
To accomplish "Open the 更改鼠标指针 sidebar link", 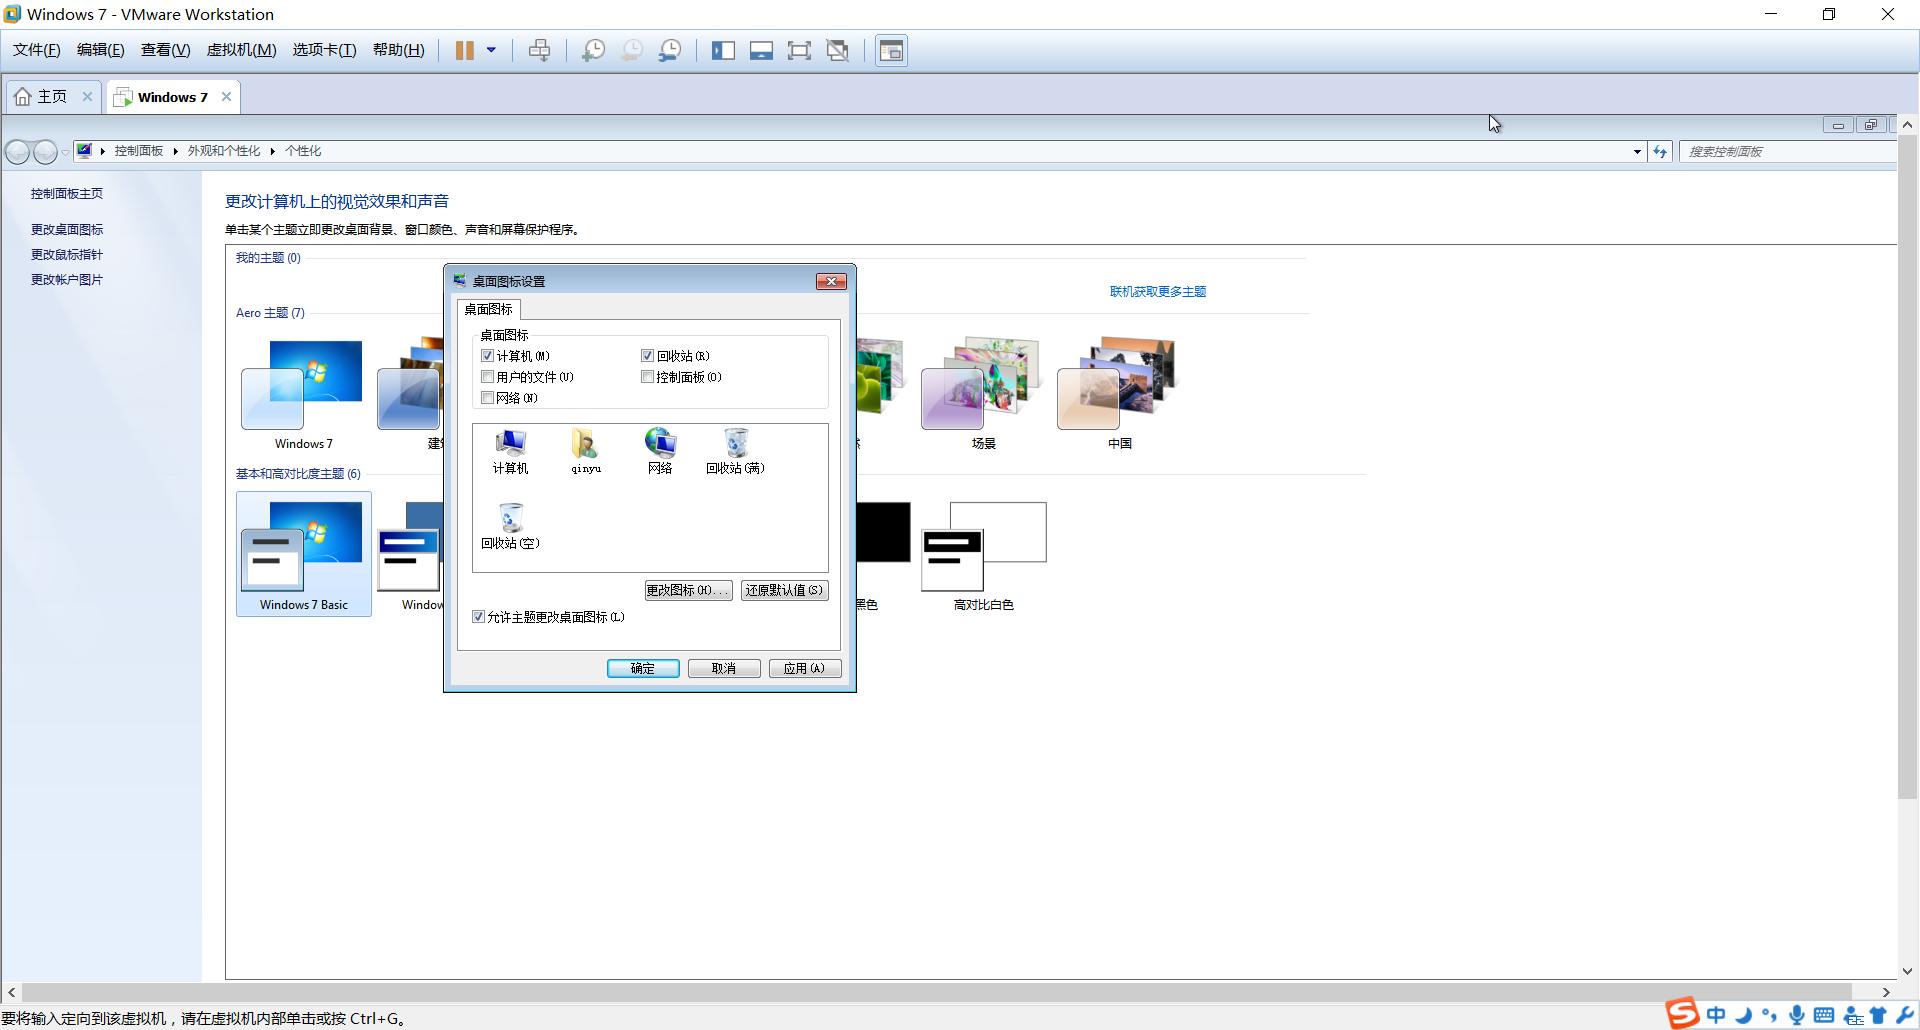I will point(67,254).
